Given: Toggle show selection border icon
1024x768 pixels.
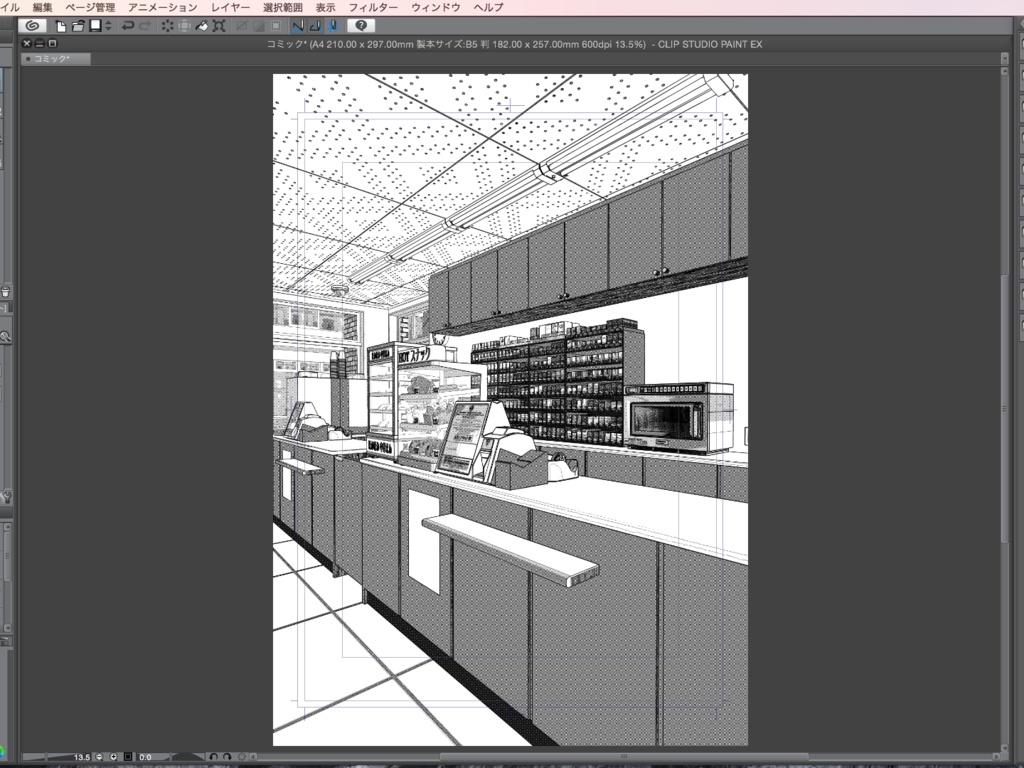Looking at the screenshot, I should click(276, 25).
